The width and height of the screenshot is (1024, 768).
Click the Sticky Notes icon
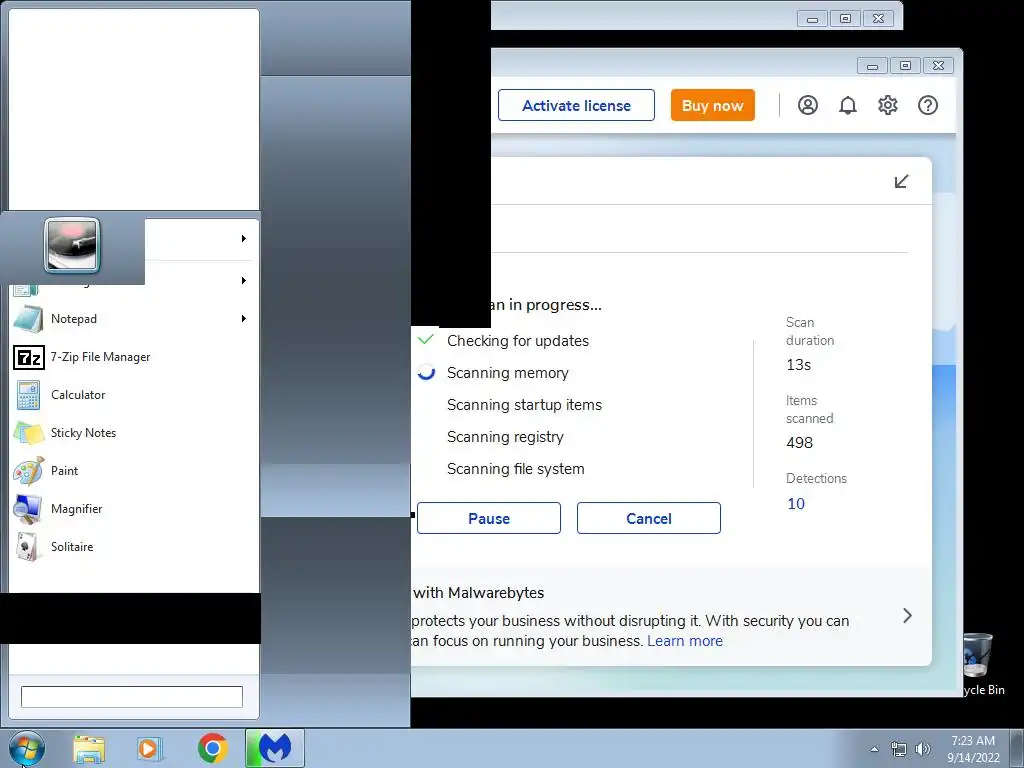(28, 432)
